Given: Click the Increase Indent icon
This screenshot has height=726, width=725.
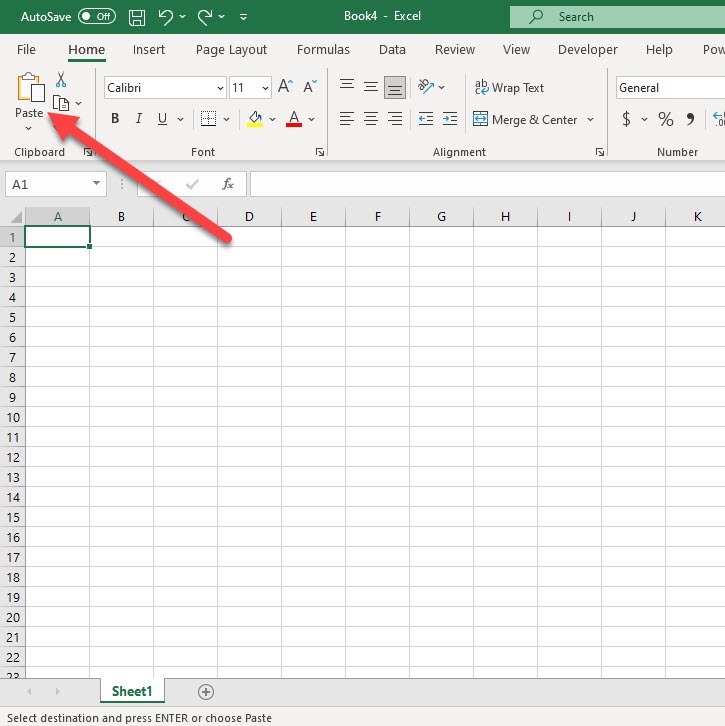Looking at the screenshot, I should click(450, 119).
